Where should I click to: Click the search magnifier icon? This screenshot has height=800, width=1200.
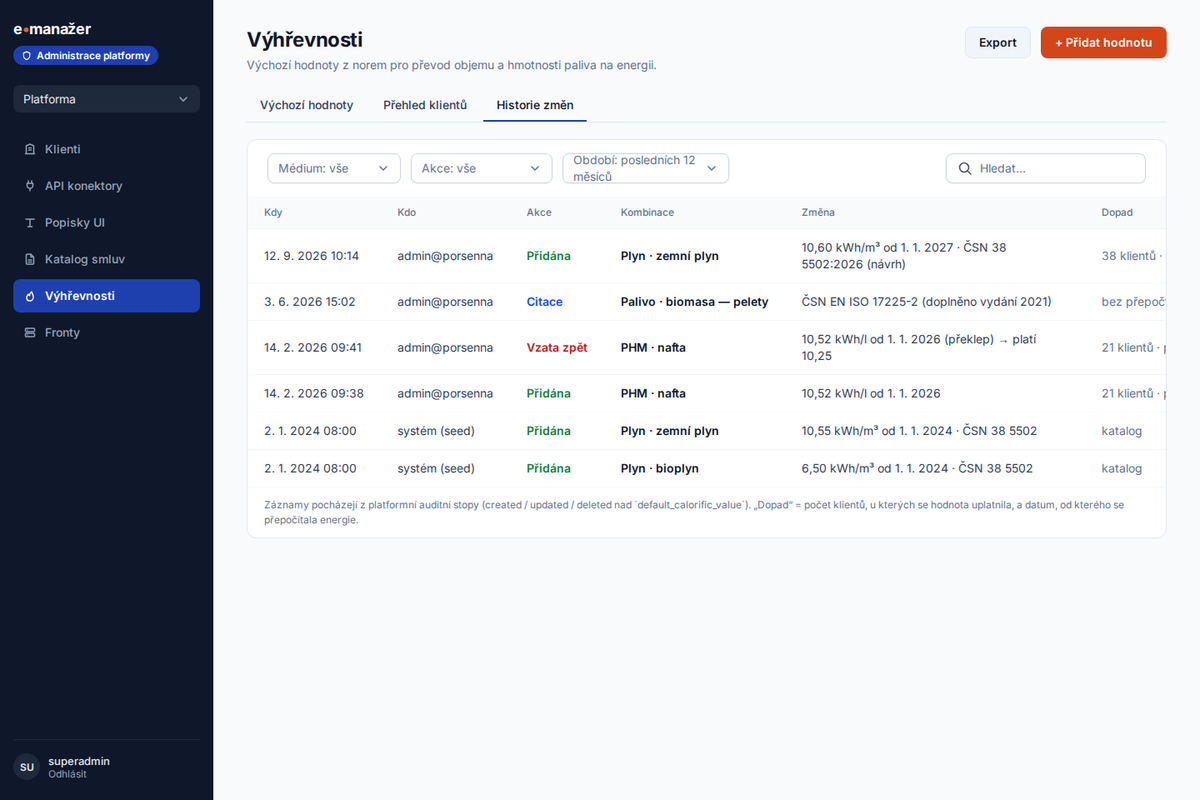pyautogui.click(x=965, y=168)
